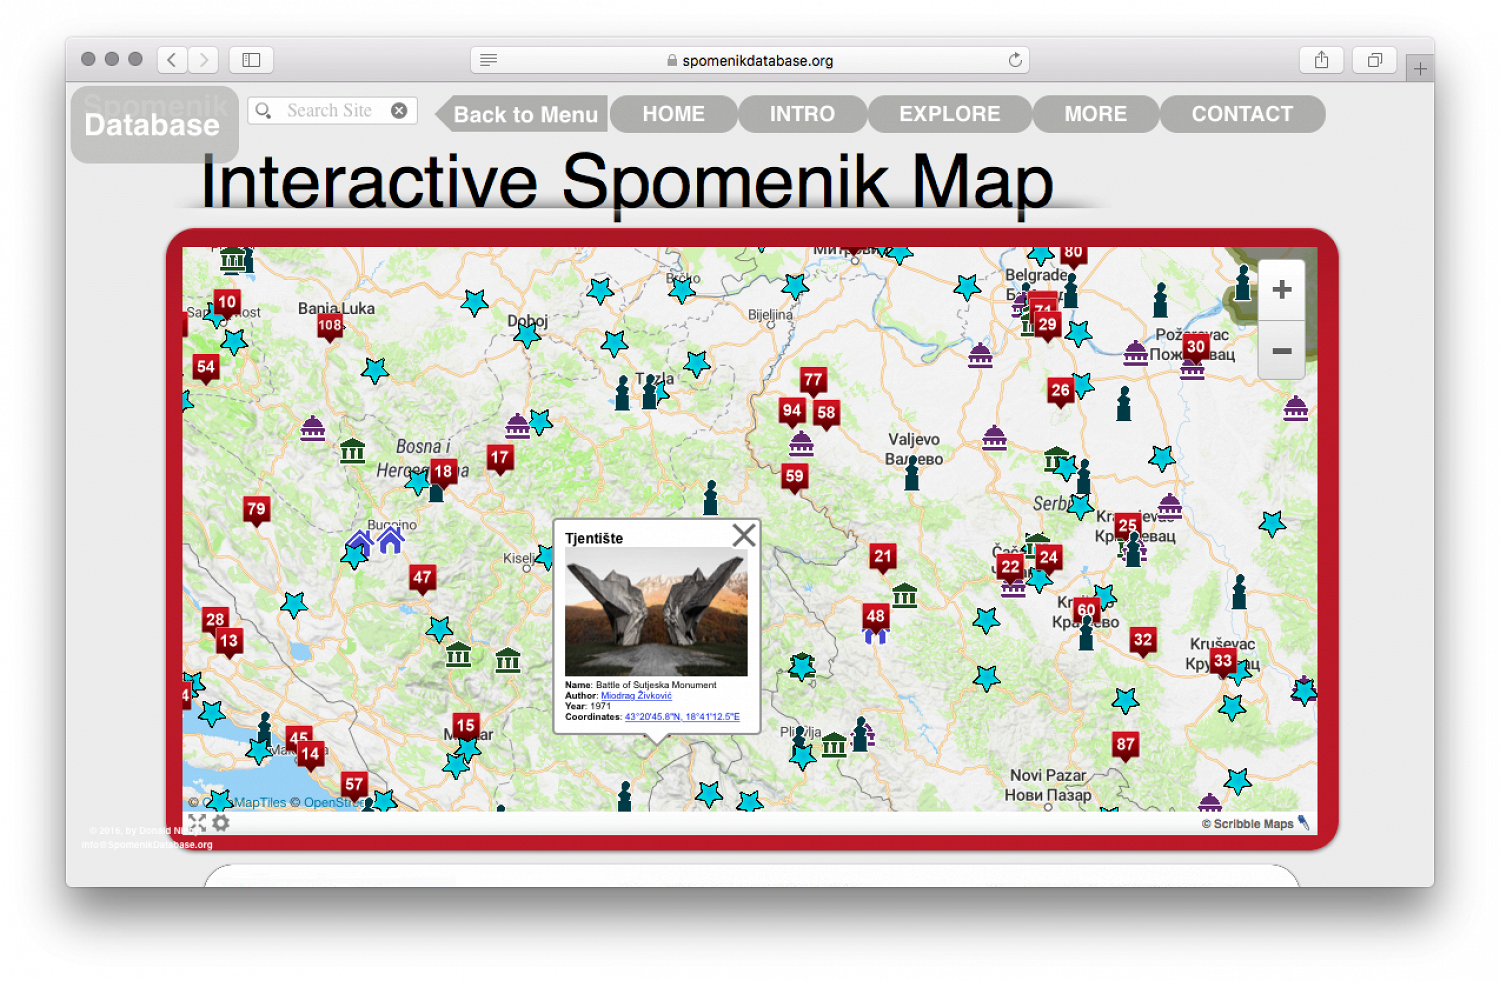Click the spomenikdatabase.org address bar
This screenshot has width=1500, height=981.
click(749, 60)
